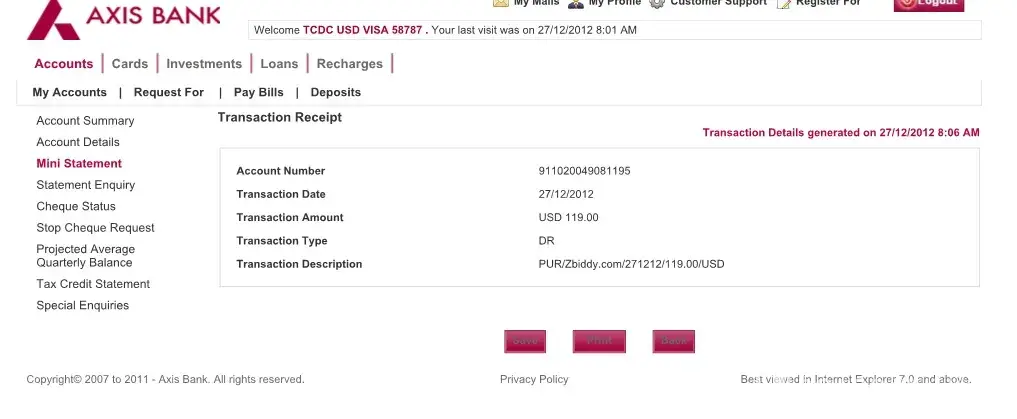Open the Pay Bills menu item
Image resolution: width=1017 pixels, height=419 pixels.
259,92
